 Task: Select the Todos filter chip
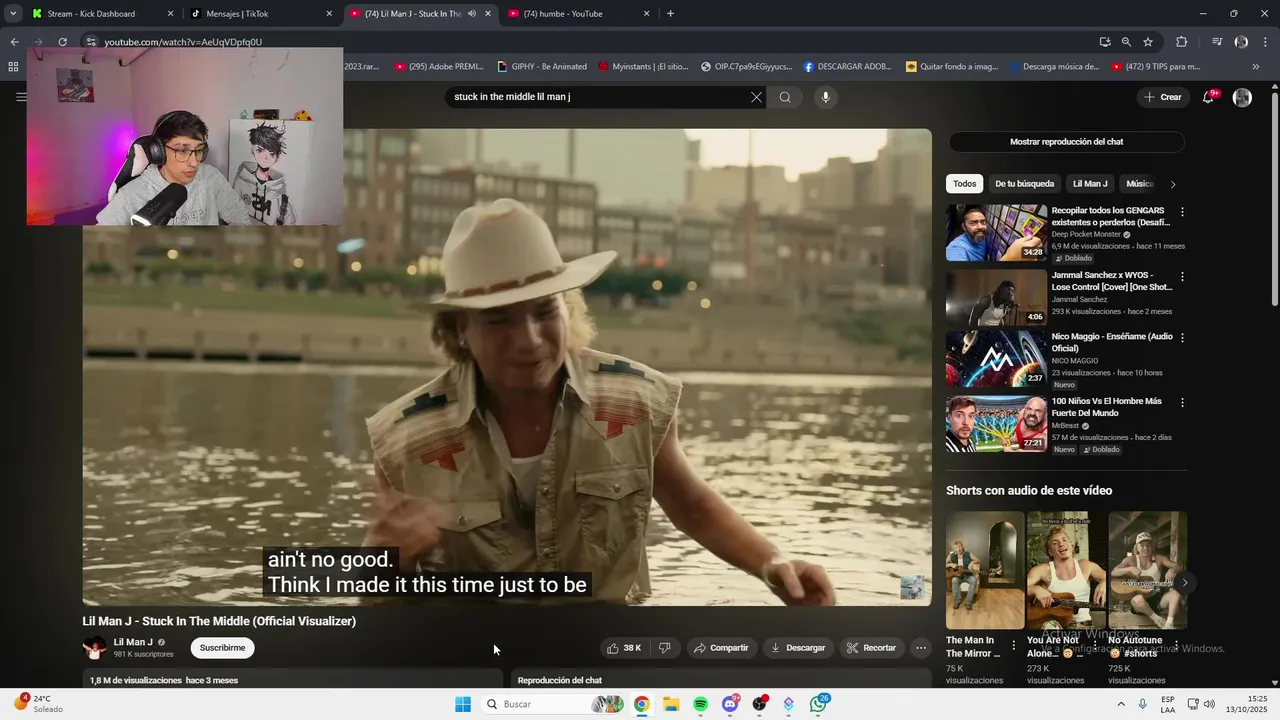pos(964,184)
